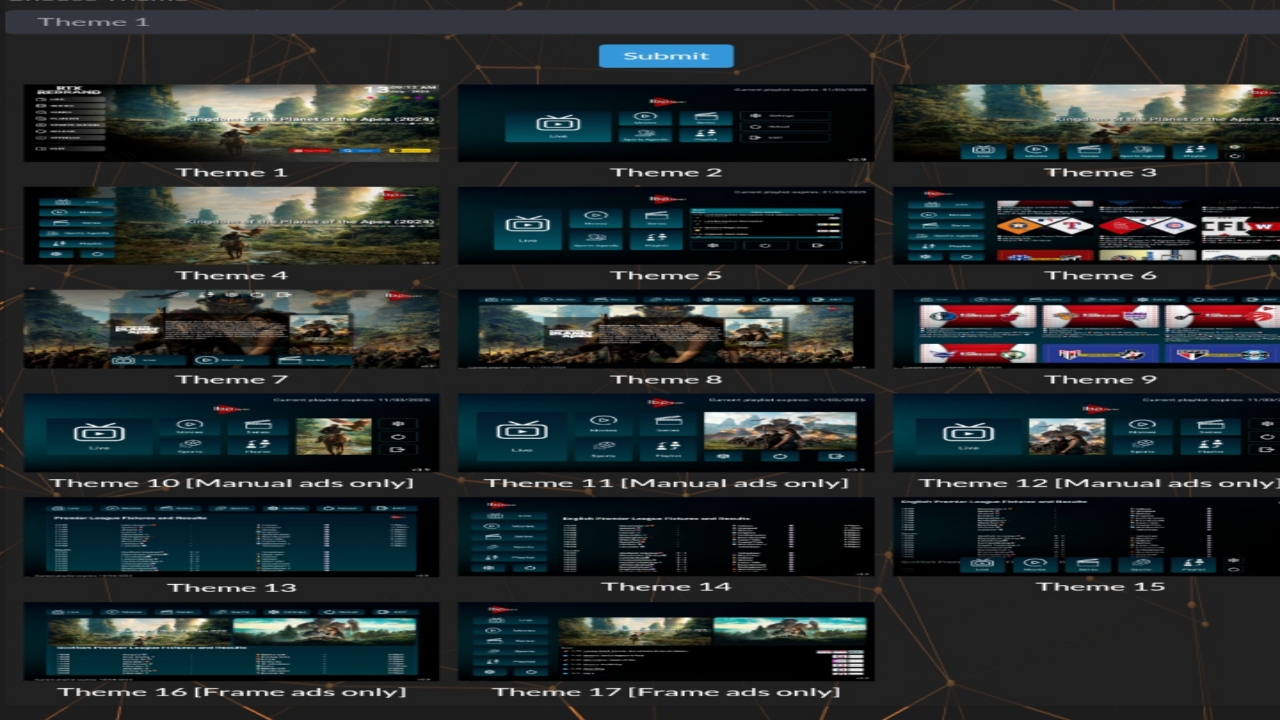1280x720 pixels.
Task: Click the "Theme 1" caption label
Action: pyautogui.click(x=231, y=172)
